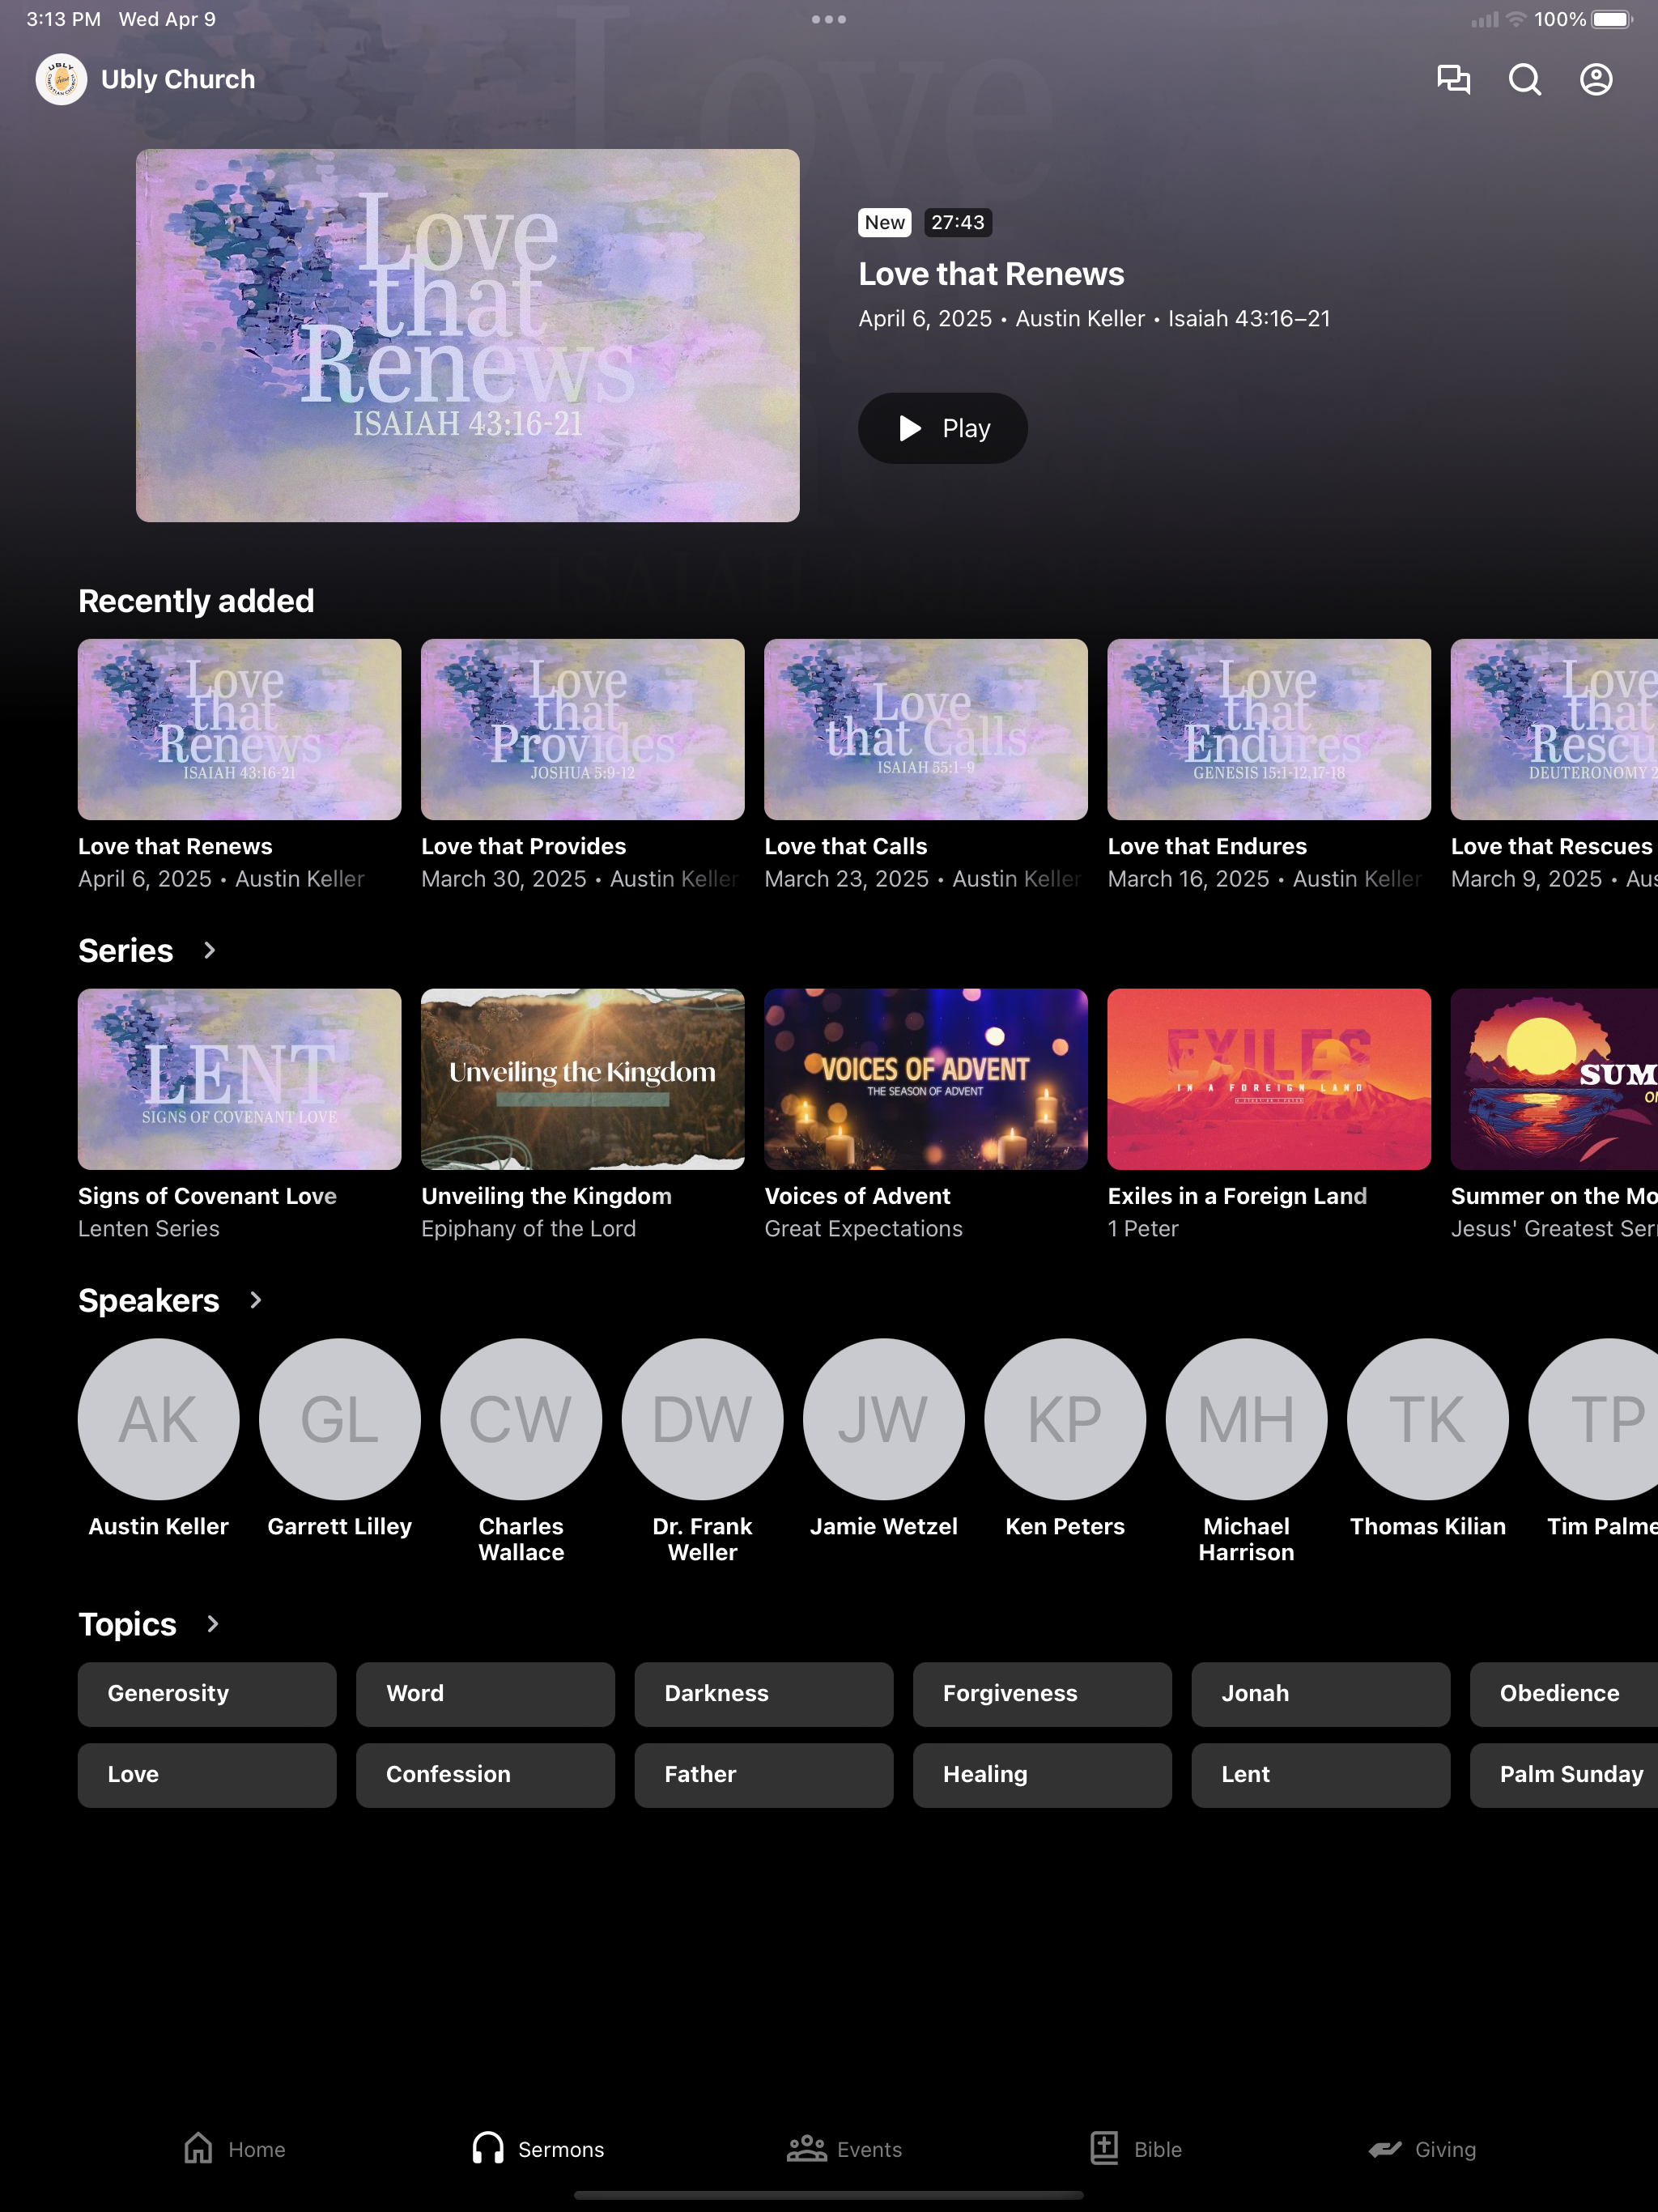The width and height of the screenshot is (1658, 2212).
Task: Open Love that Endures sermon thumbnail
Action: pos(1268,729)
